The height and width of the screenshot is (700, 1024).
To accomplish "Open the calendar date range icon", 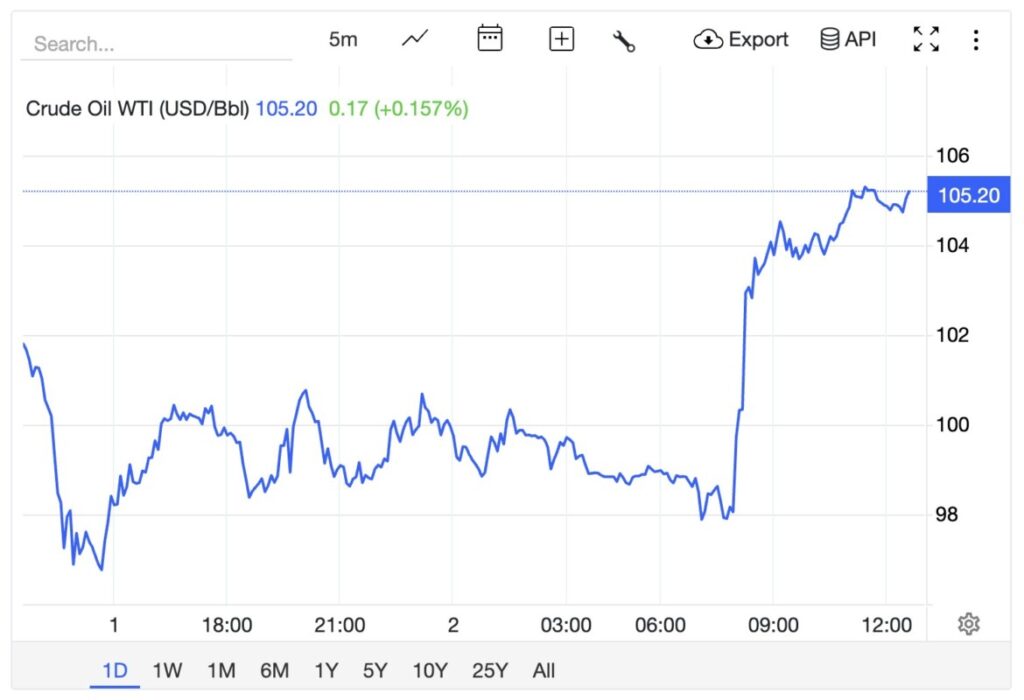I will click(489, 38).
